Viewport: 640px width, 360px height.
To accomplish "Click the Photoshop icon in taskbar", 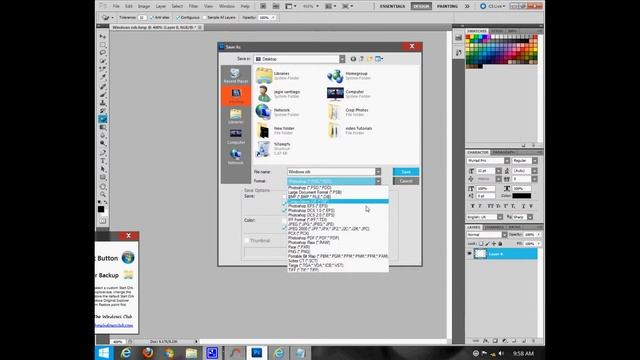I will [x=257, y=353].
